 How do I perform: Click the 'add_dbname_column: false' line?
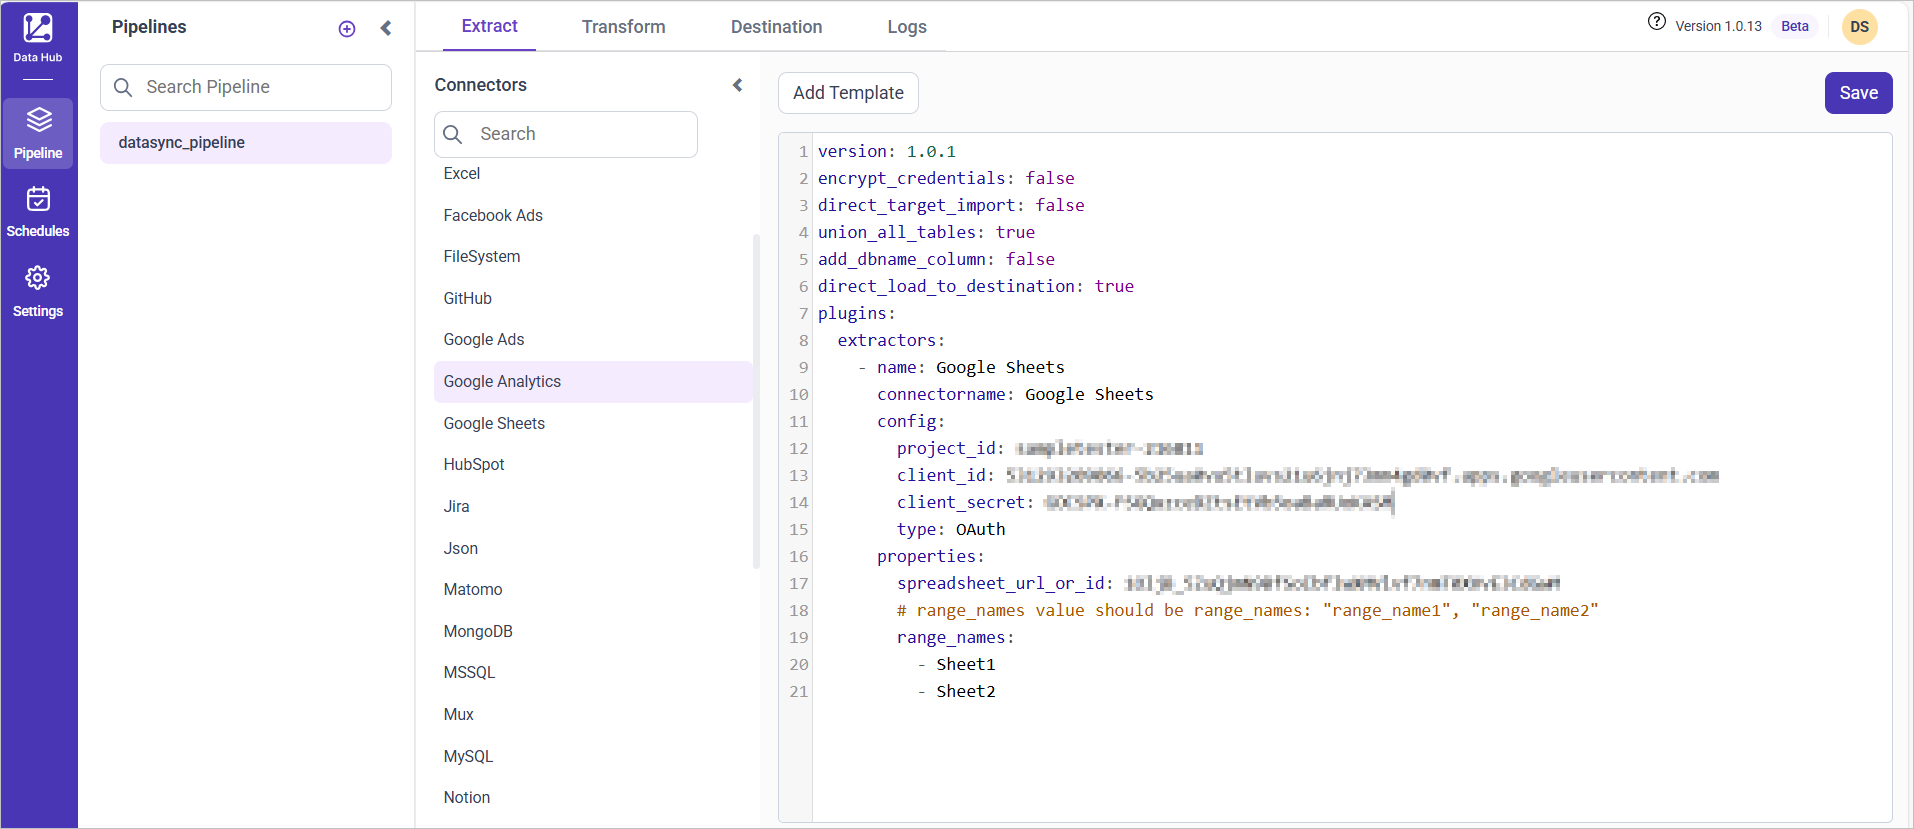[936, 260]
